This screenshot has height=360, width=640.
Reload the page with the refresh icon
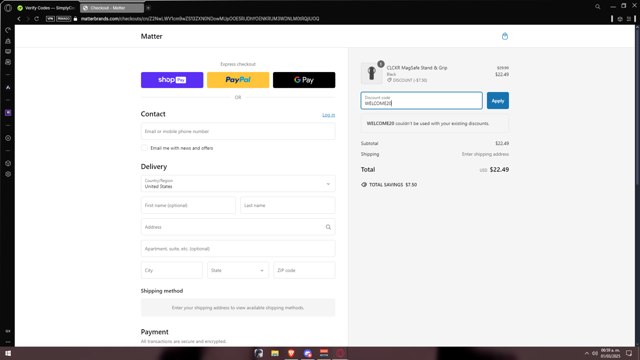point(37,19)
